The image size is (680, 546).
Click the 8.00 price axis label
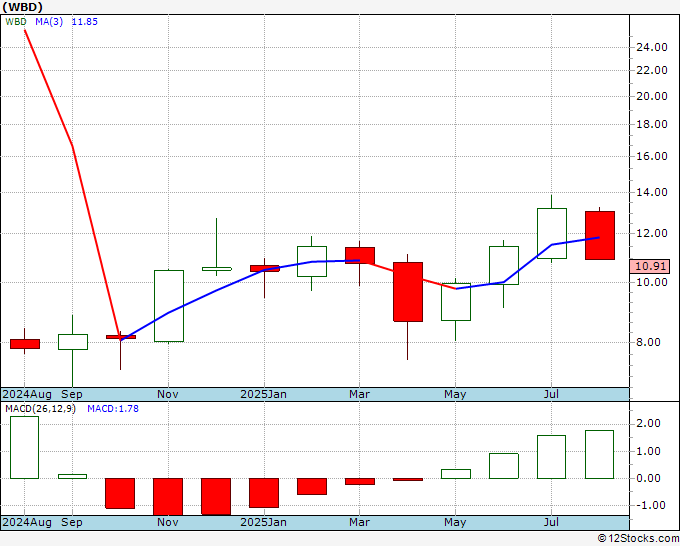pyautogui.click(x=648, y=342)
